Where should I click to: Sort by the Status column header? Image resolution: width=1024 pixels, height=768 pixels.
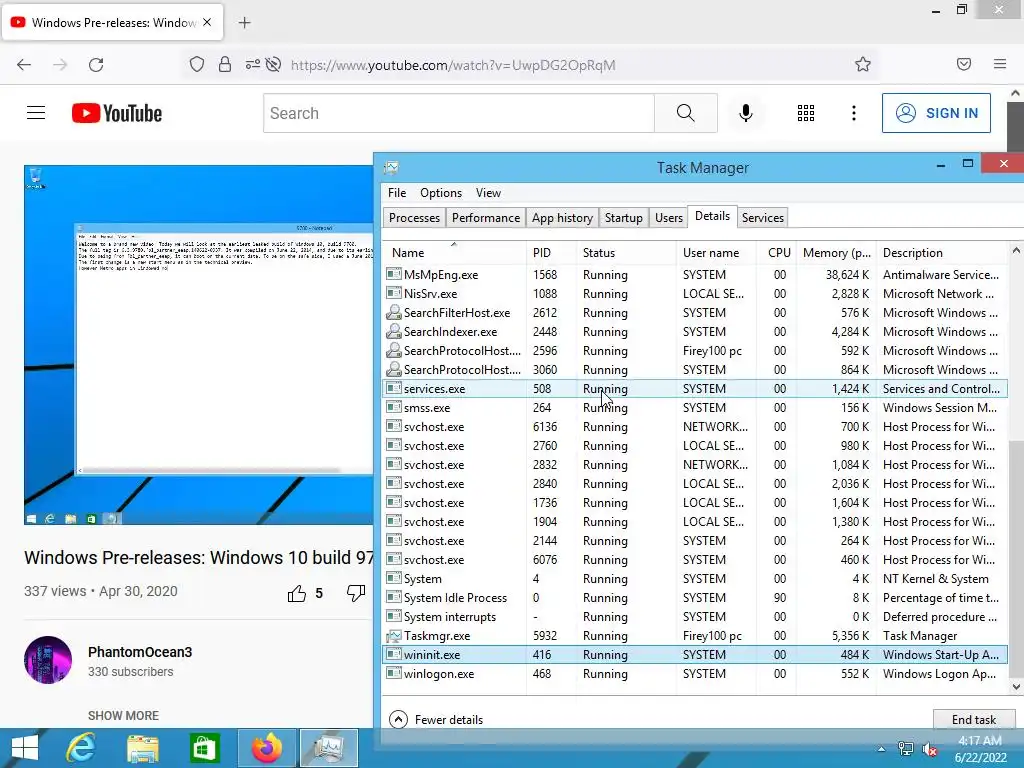point(627,253)
